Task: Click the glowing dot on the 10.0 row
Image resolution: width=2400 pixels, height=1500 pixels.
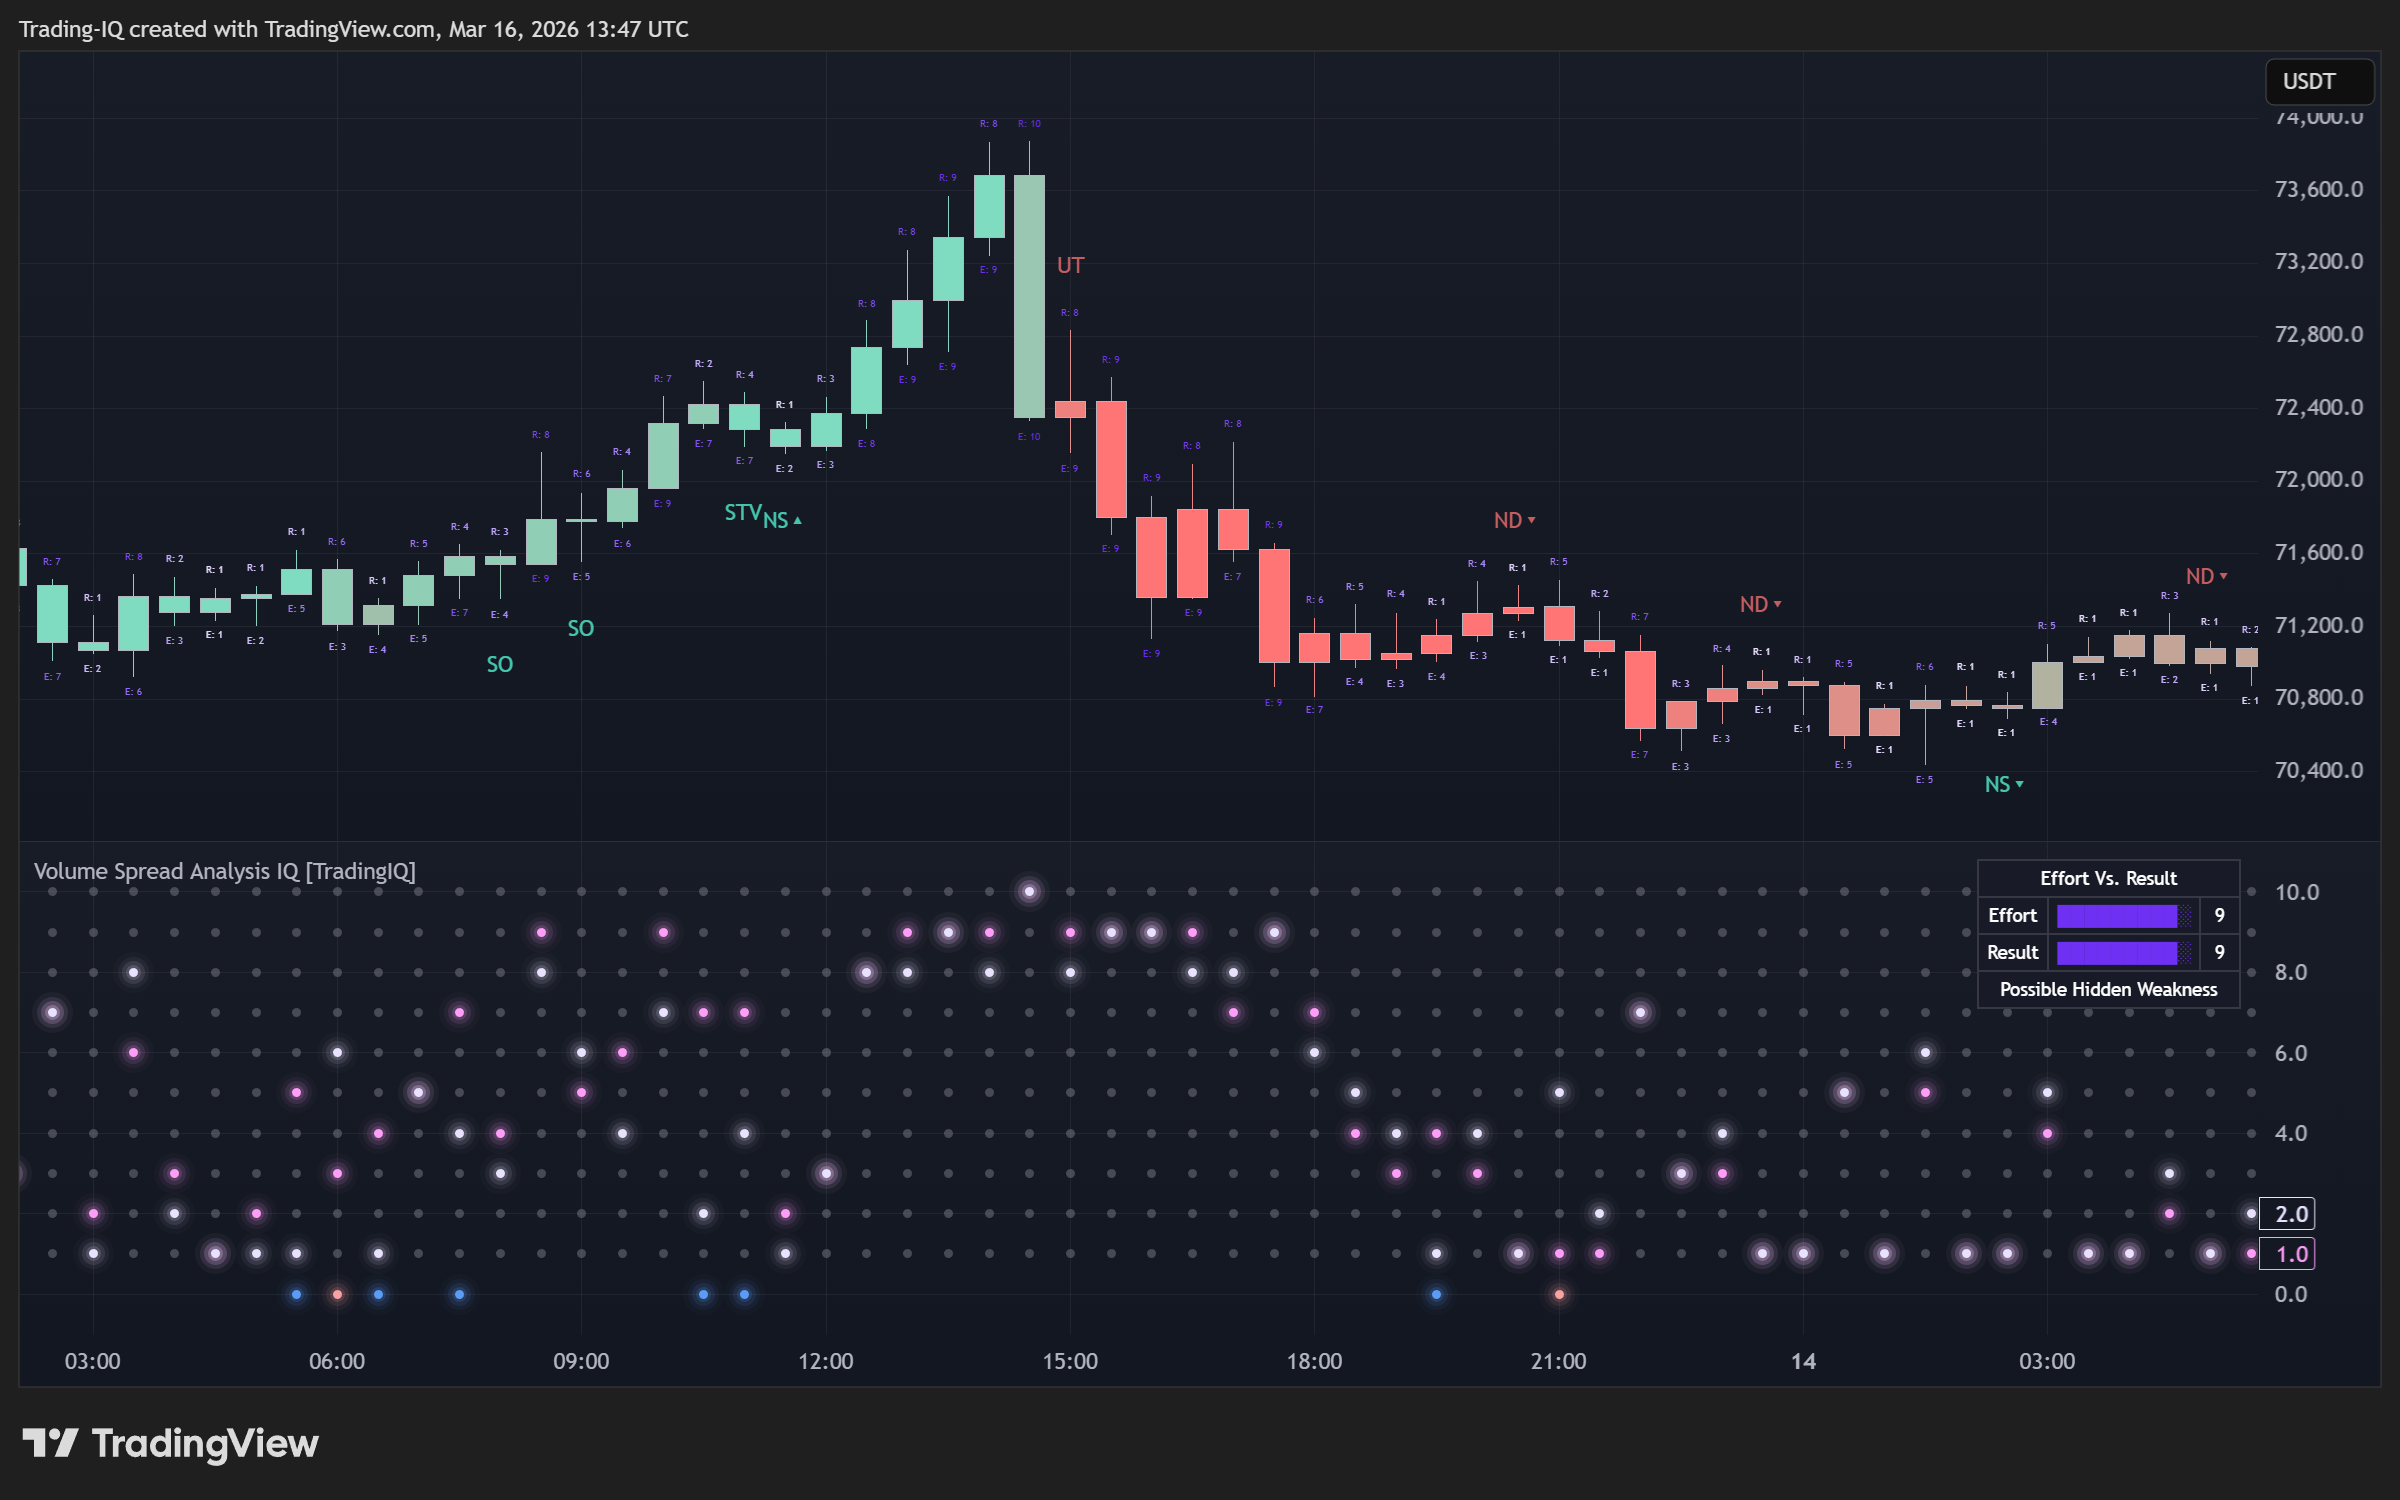Action: point(1029,891)
